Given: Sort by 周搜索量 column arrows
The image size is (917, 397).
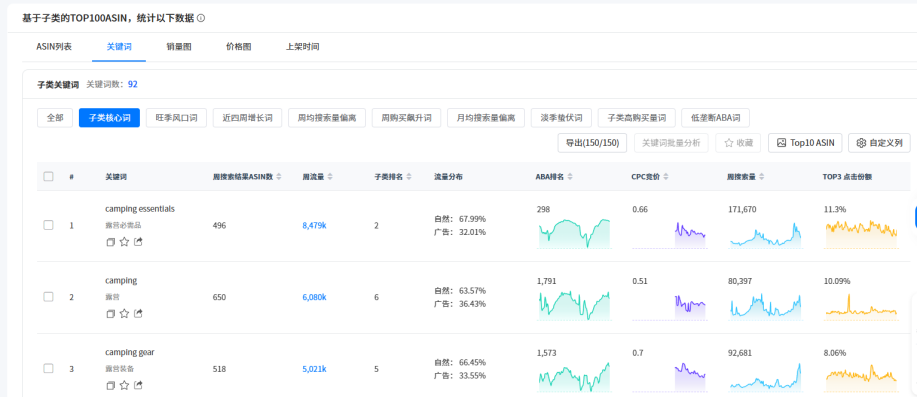Looking at the screenshot, I should tap(762, 177).
